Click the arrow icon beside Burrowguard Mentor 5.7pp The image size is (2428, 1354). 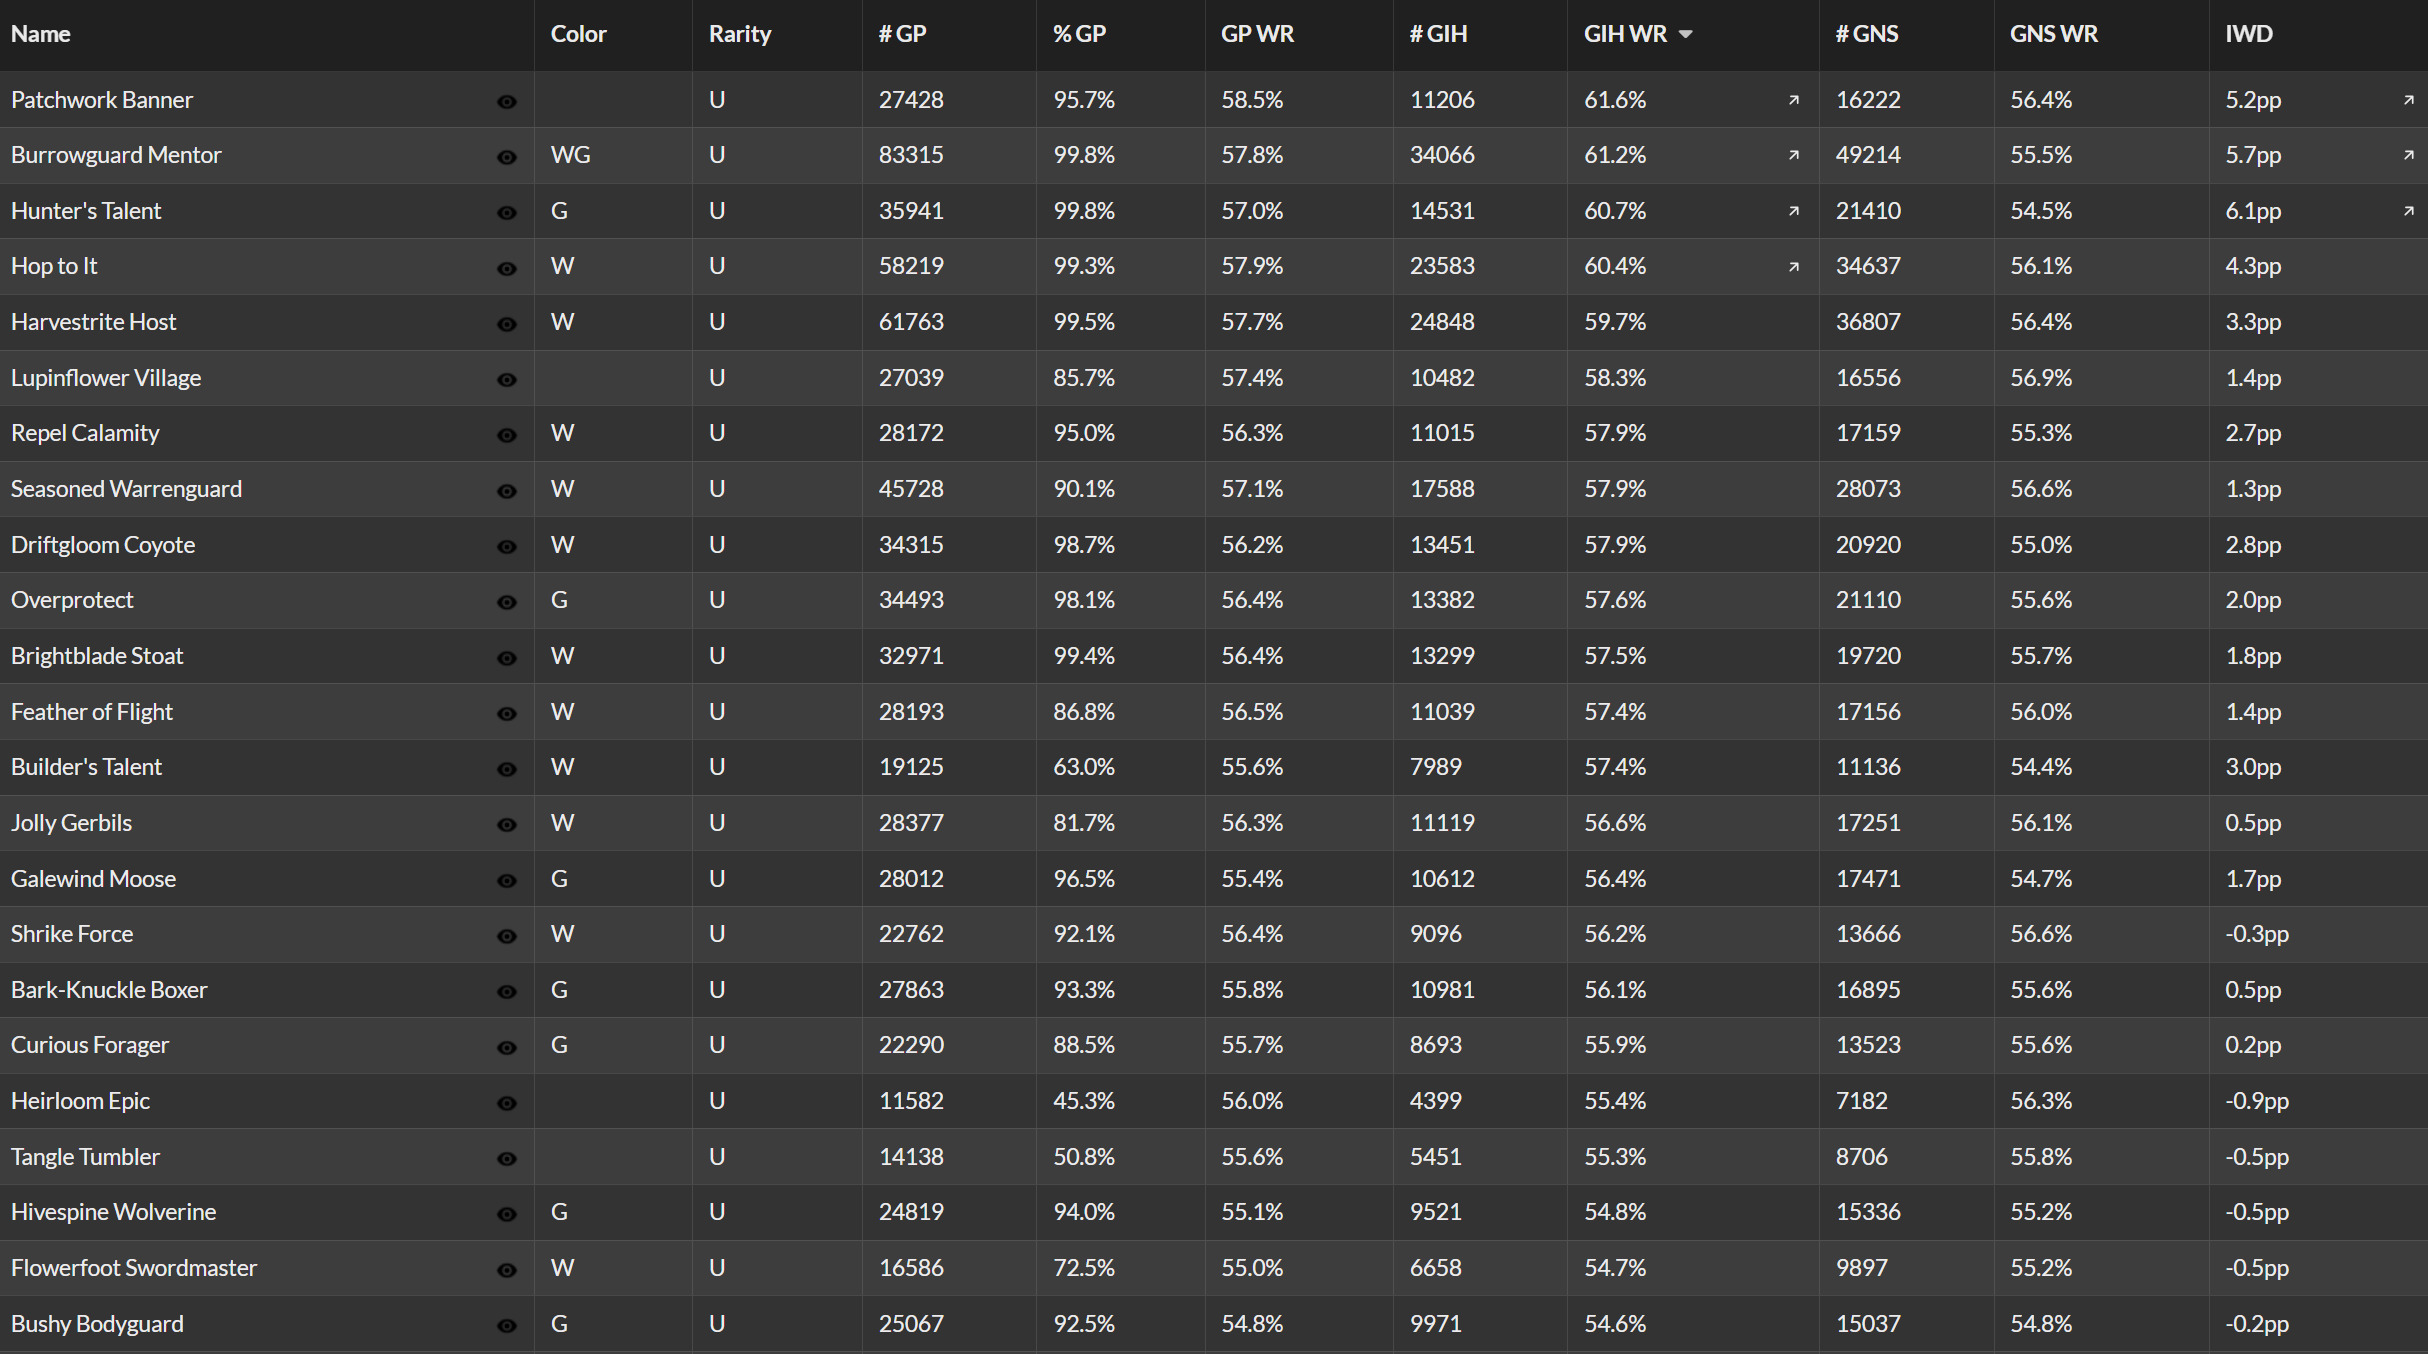point(2409,155)
